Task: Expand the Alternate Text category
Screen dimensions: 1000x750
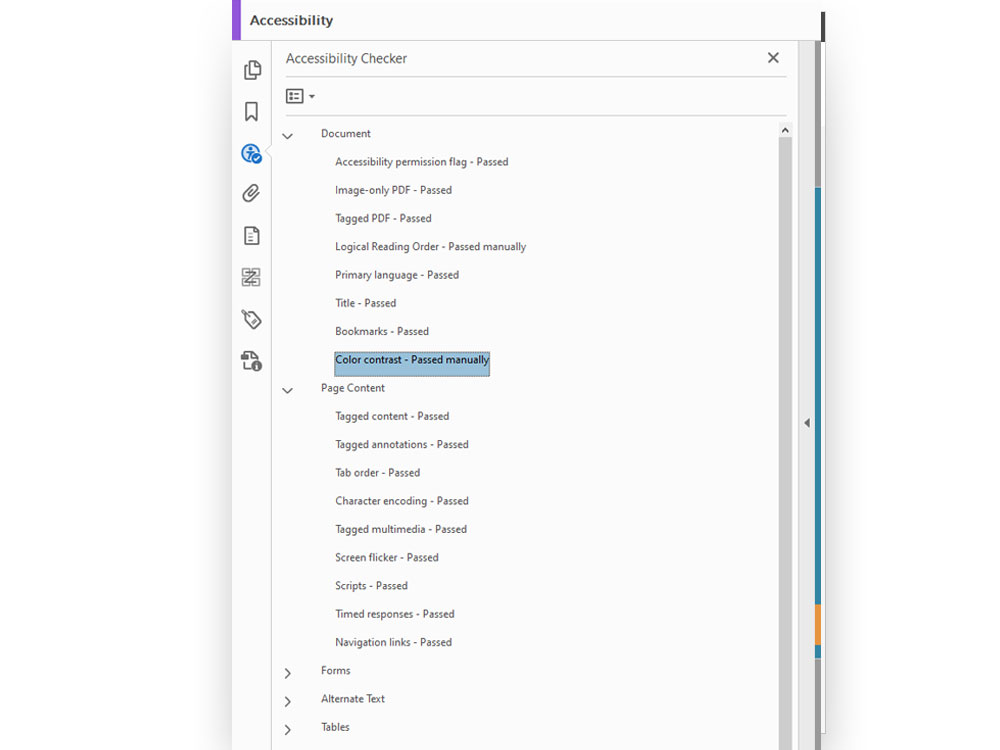Action: tap(288, 702)
